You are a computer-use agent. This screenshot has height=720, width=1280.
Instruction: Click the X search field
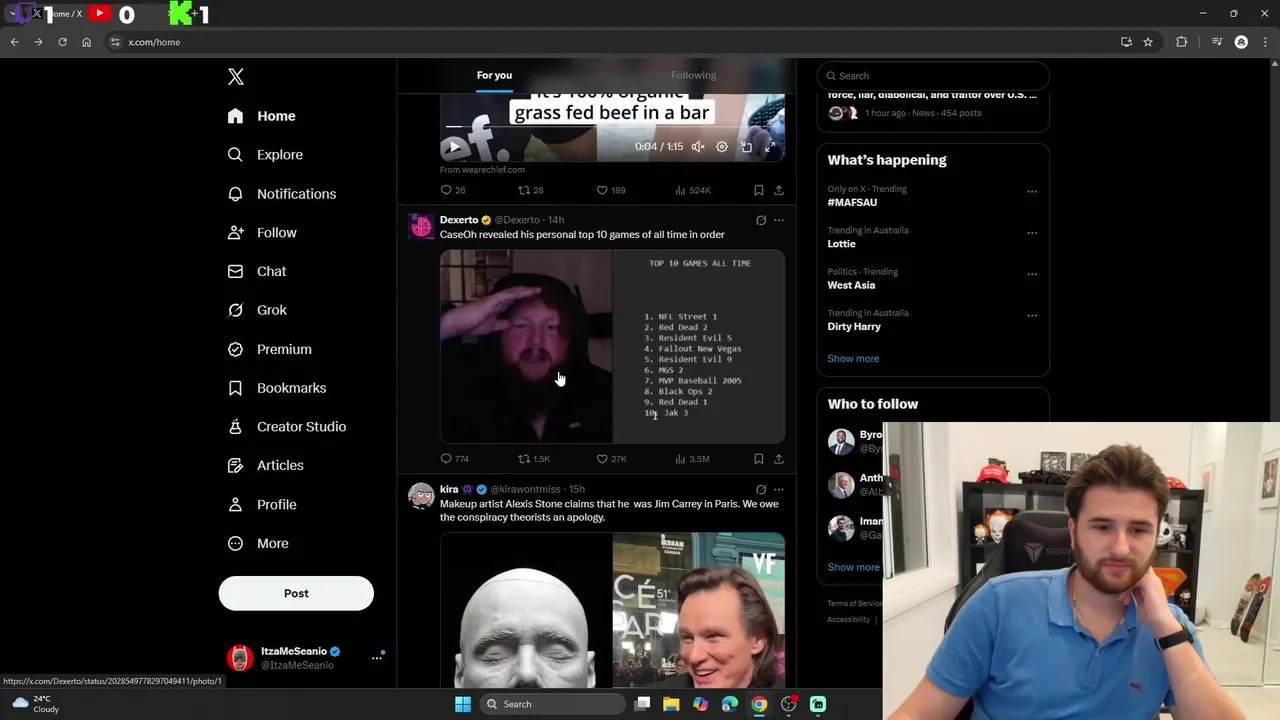tap(933, 76)
